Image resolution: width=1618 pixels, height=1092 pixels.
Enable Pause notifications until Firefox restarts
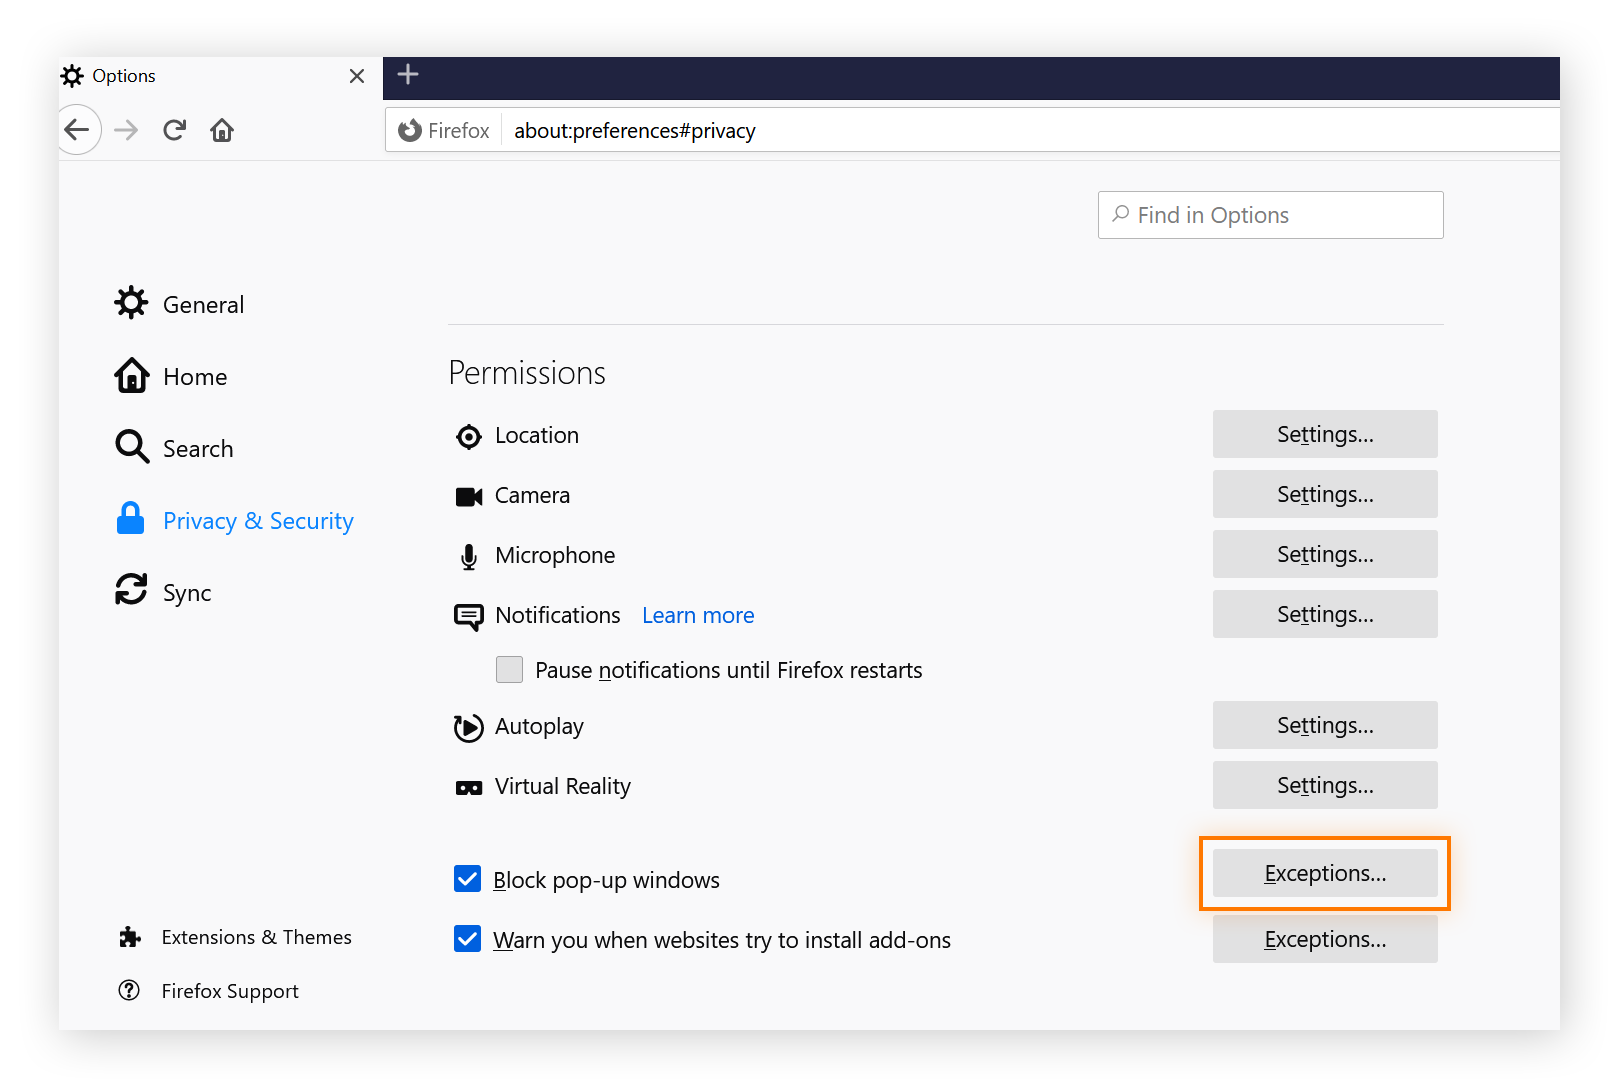(510, 669)
